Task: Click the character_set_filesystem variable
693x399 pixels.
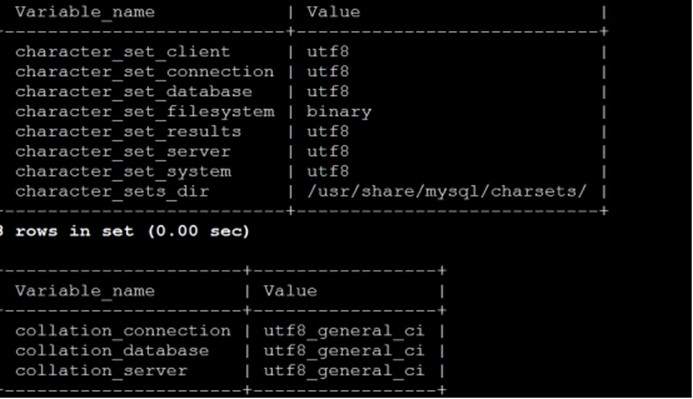Action: click(145, 112)
